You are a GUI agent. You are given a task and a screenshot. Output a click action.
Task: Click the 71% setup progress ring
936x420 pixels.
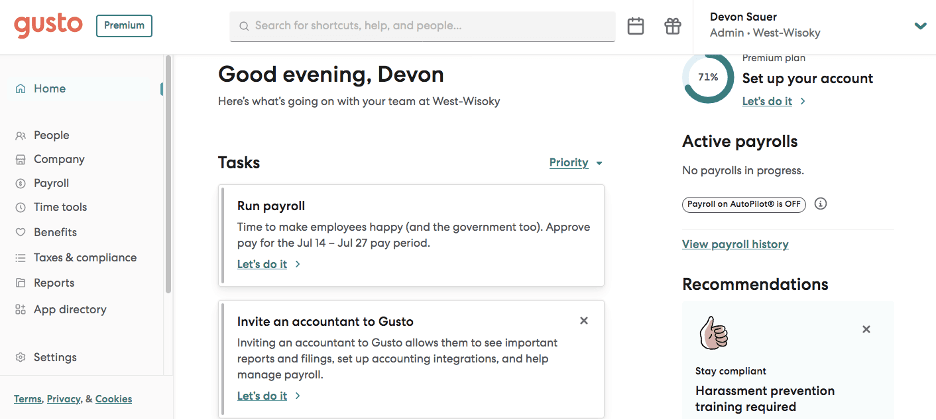[708, 77]
